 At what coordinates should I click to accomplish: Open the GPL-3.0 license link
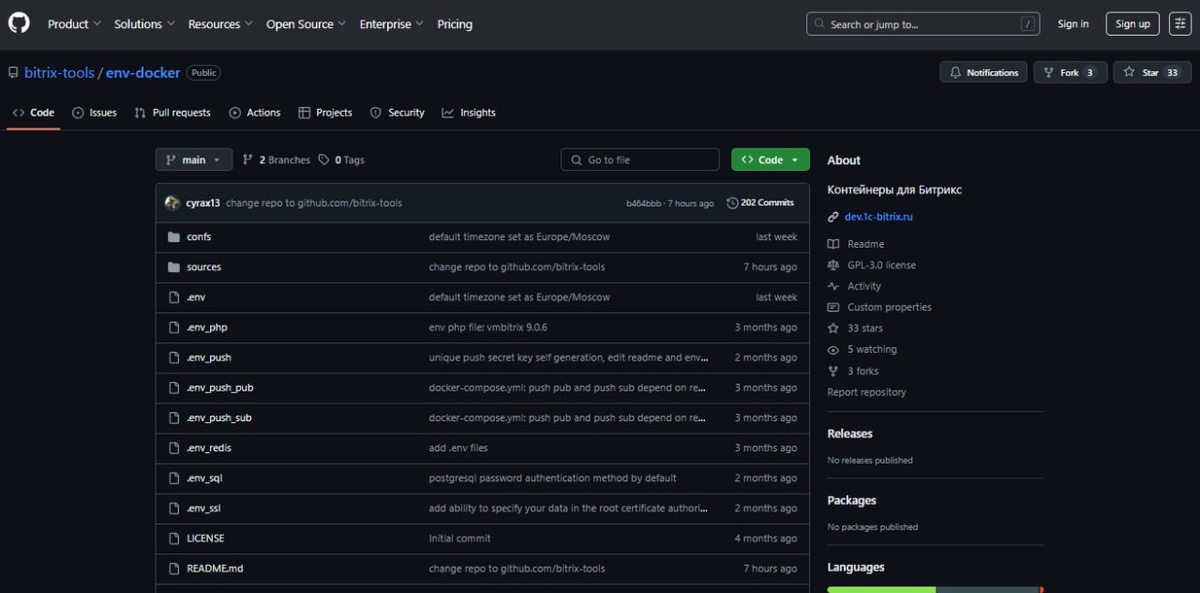[872, 265]
